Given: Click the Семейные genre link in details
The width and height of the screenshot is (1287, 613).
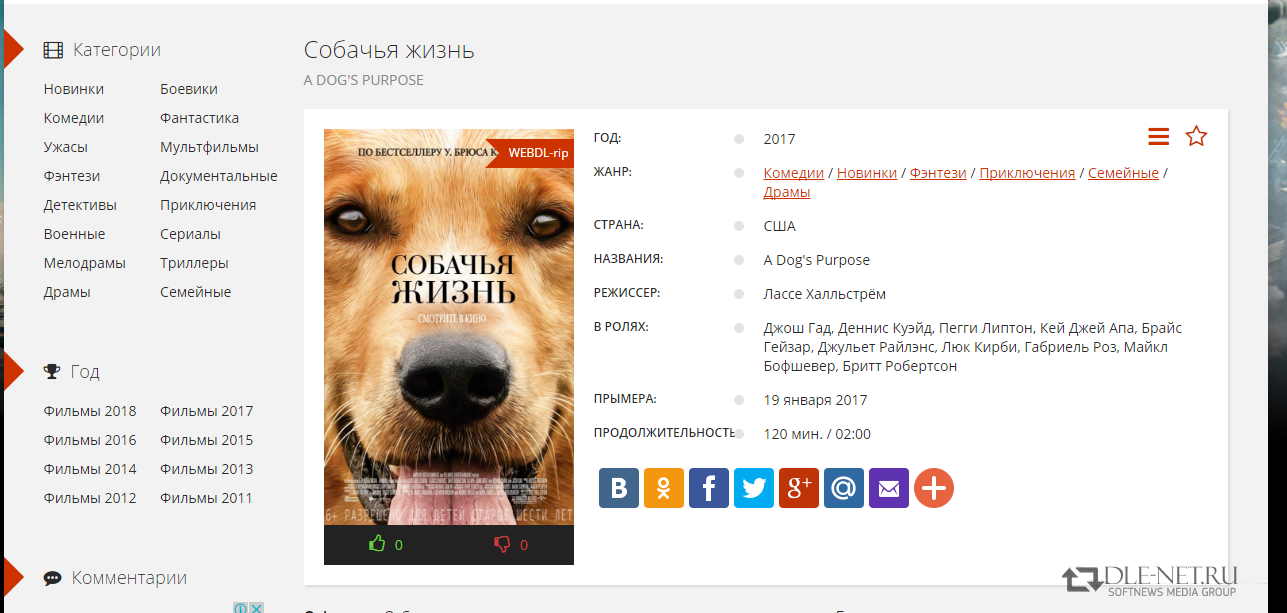Looking at the screenshot, I should (1123, 173).
